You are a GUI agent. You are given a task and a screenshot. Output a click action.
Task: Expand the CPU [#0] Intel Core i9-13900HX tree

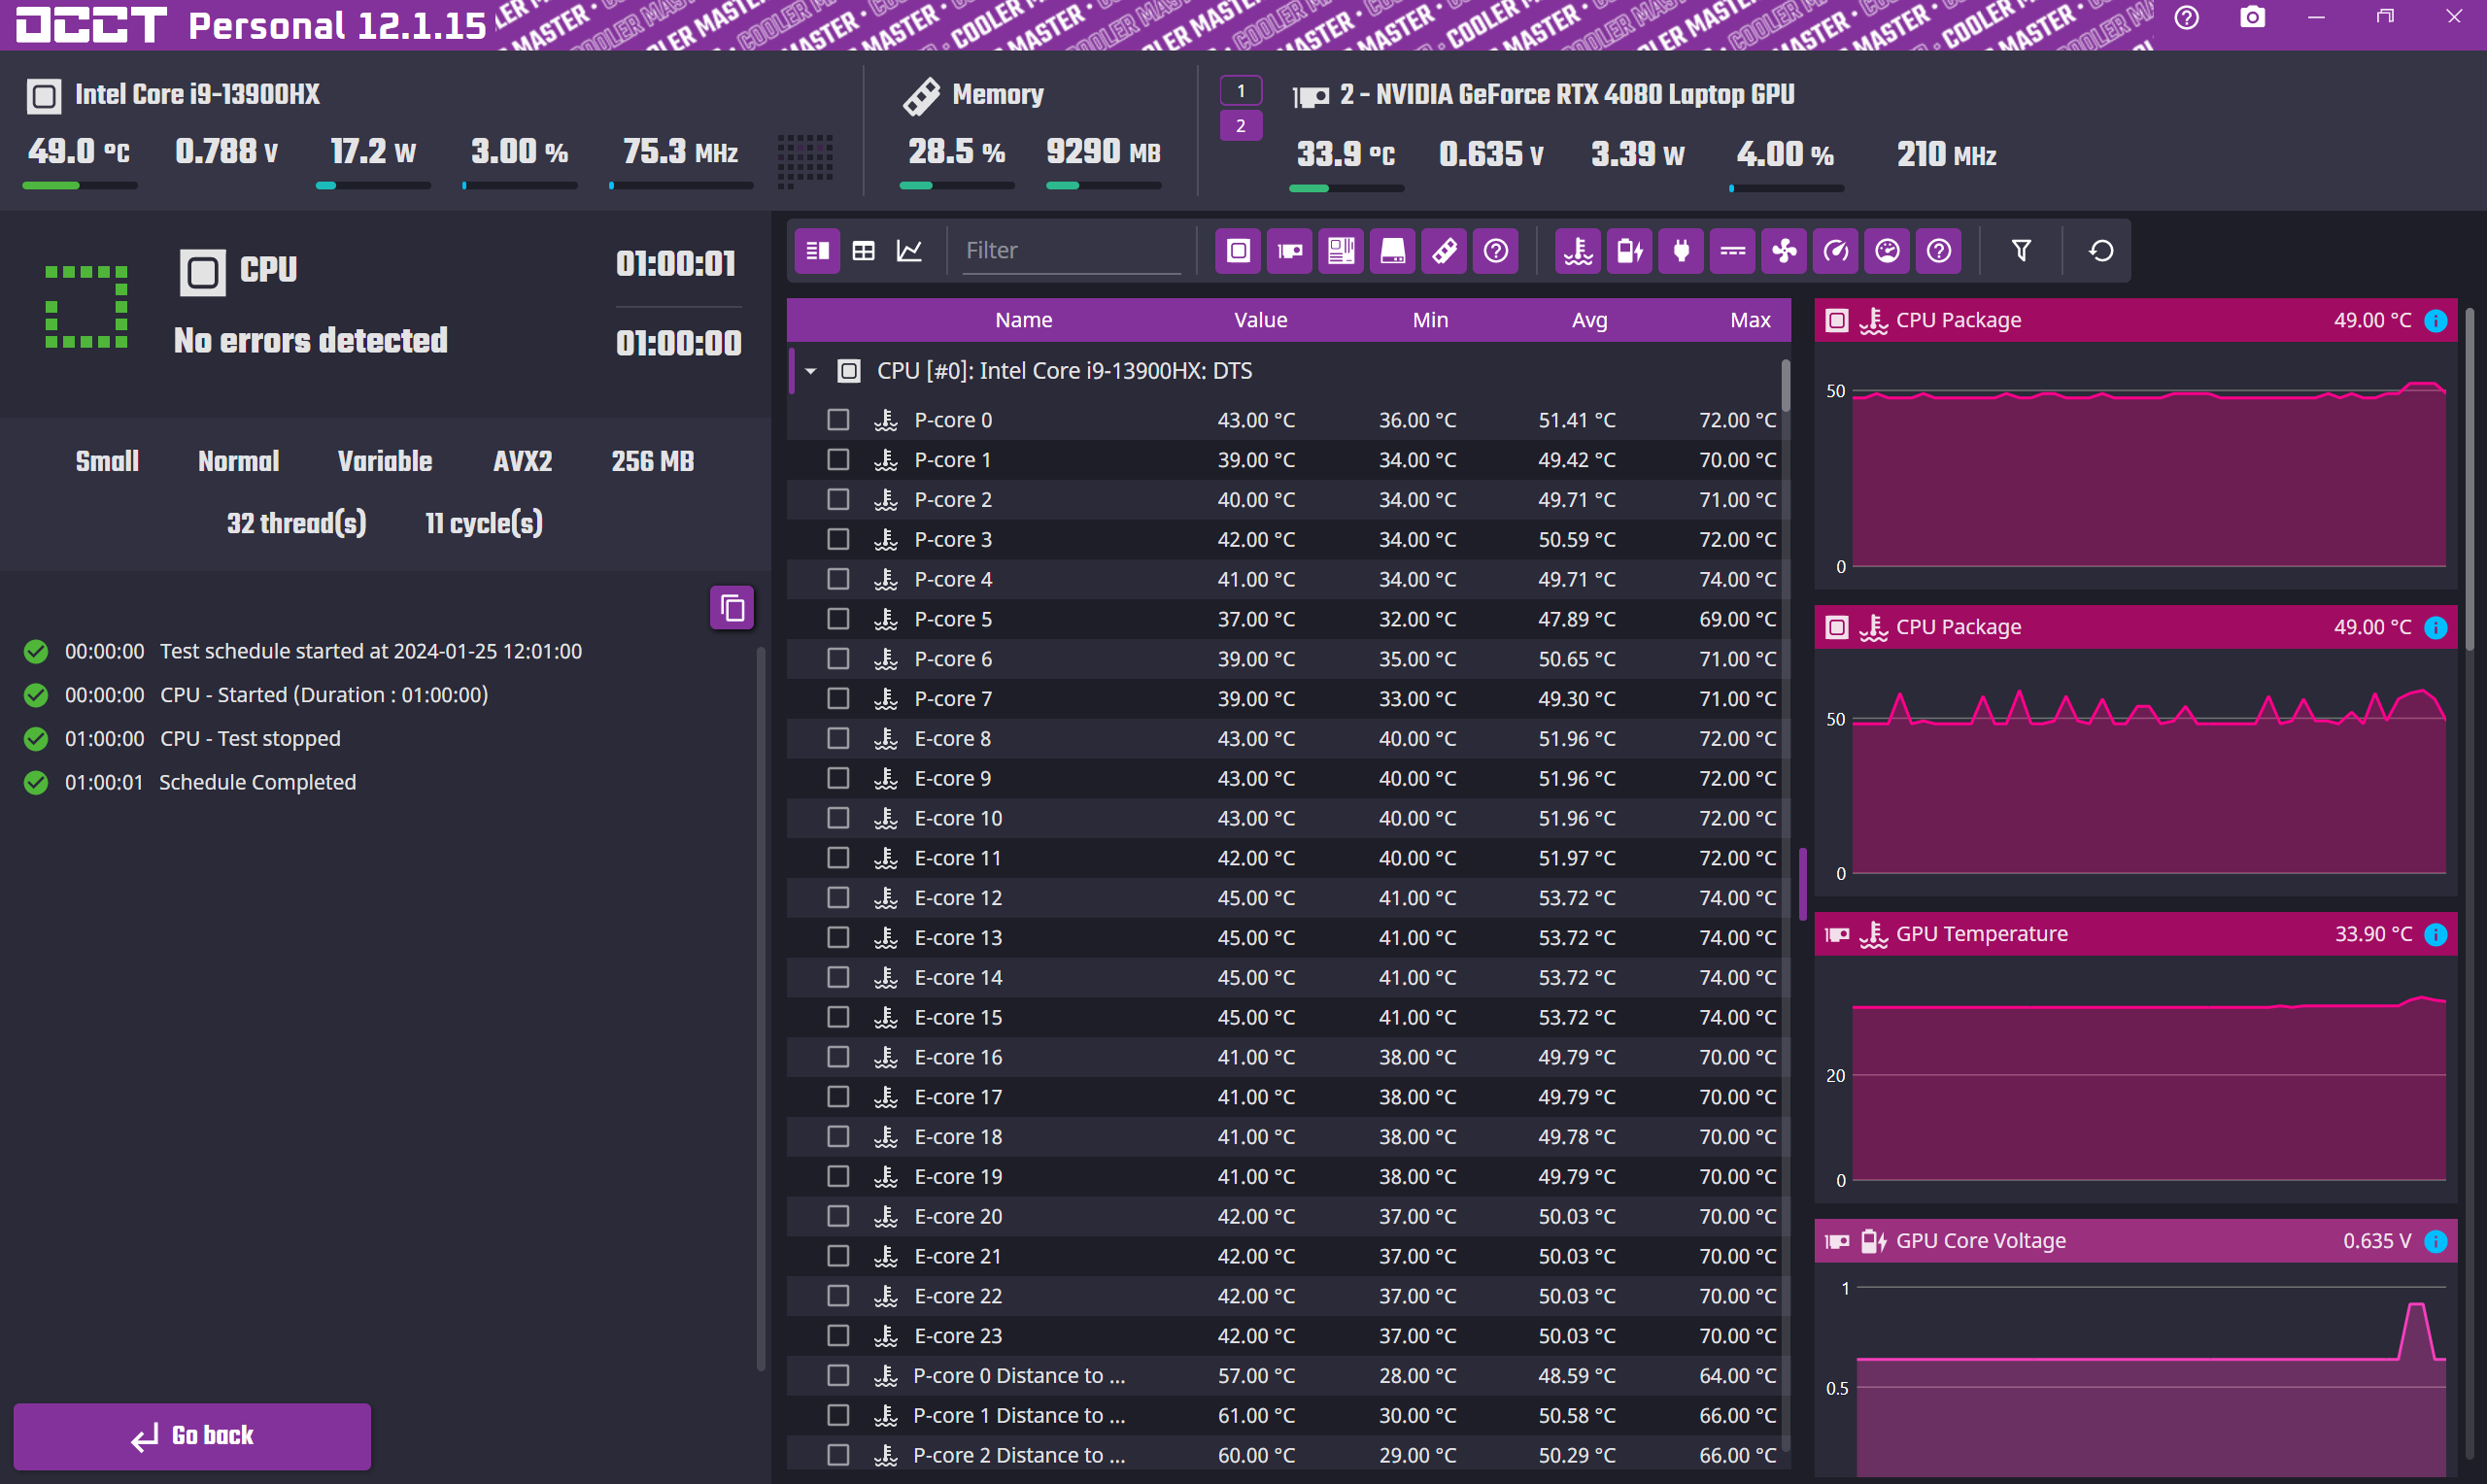[x=811, y=371]
